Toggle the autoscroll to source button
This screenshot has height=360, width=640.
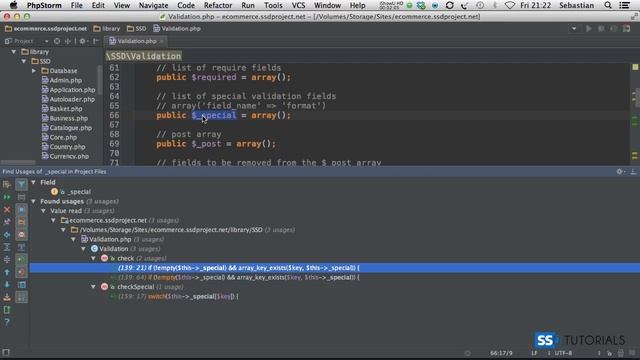click(x=21, y=284)
